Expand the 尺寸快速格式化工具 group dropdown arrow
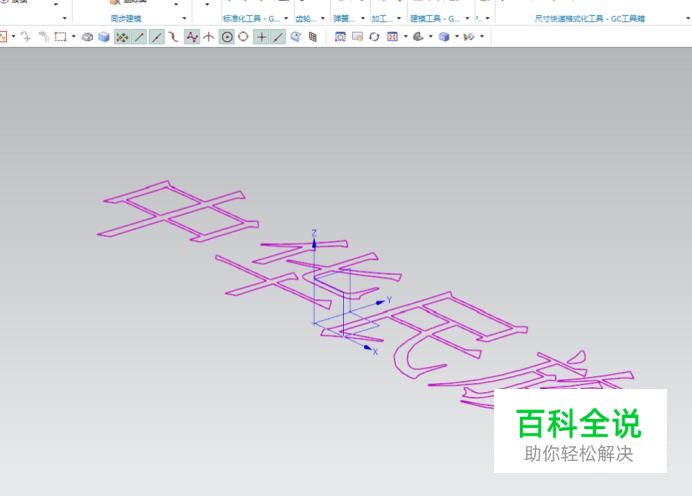Screen dimensions: 692x498 [688, 19]
